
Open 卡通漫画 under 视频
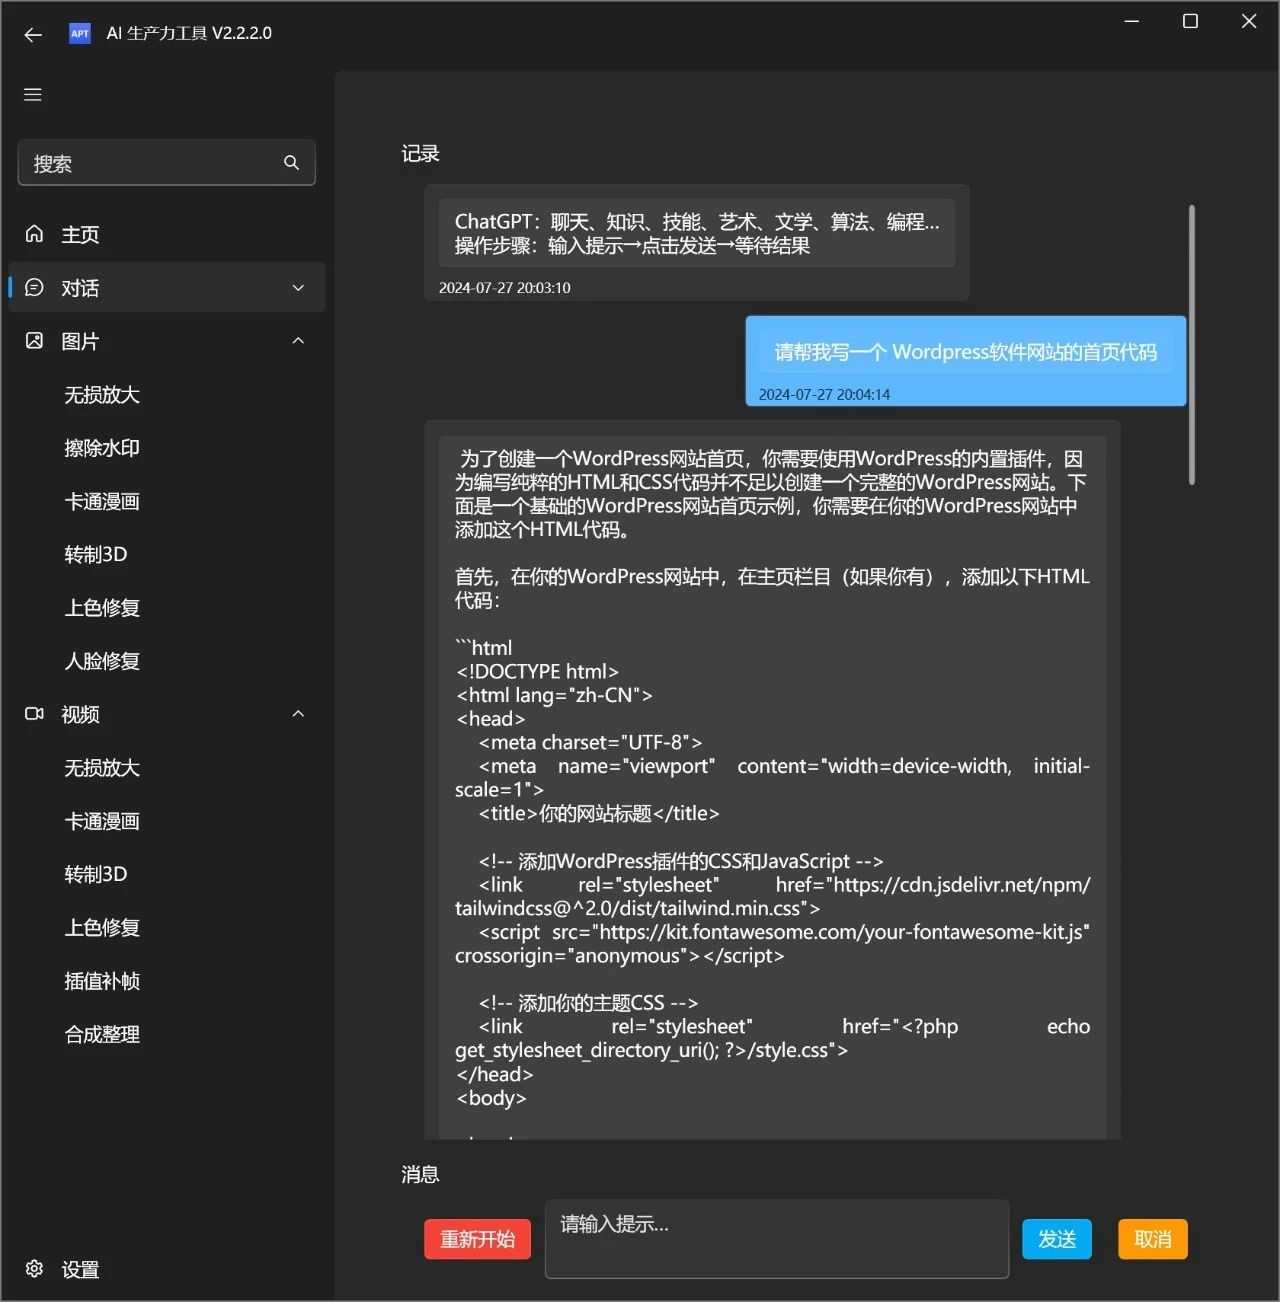102,821
